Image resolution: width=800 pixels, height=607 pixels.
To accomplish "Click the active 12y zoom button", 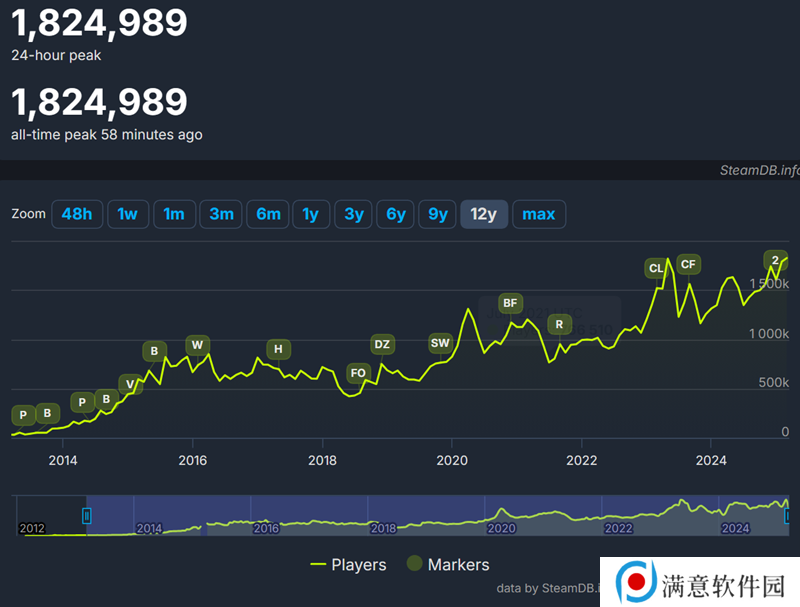I will coord(484,214).
